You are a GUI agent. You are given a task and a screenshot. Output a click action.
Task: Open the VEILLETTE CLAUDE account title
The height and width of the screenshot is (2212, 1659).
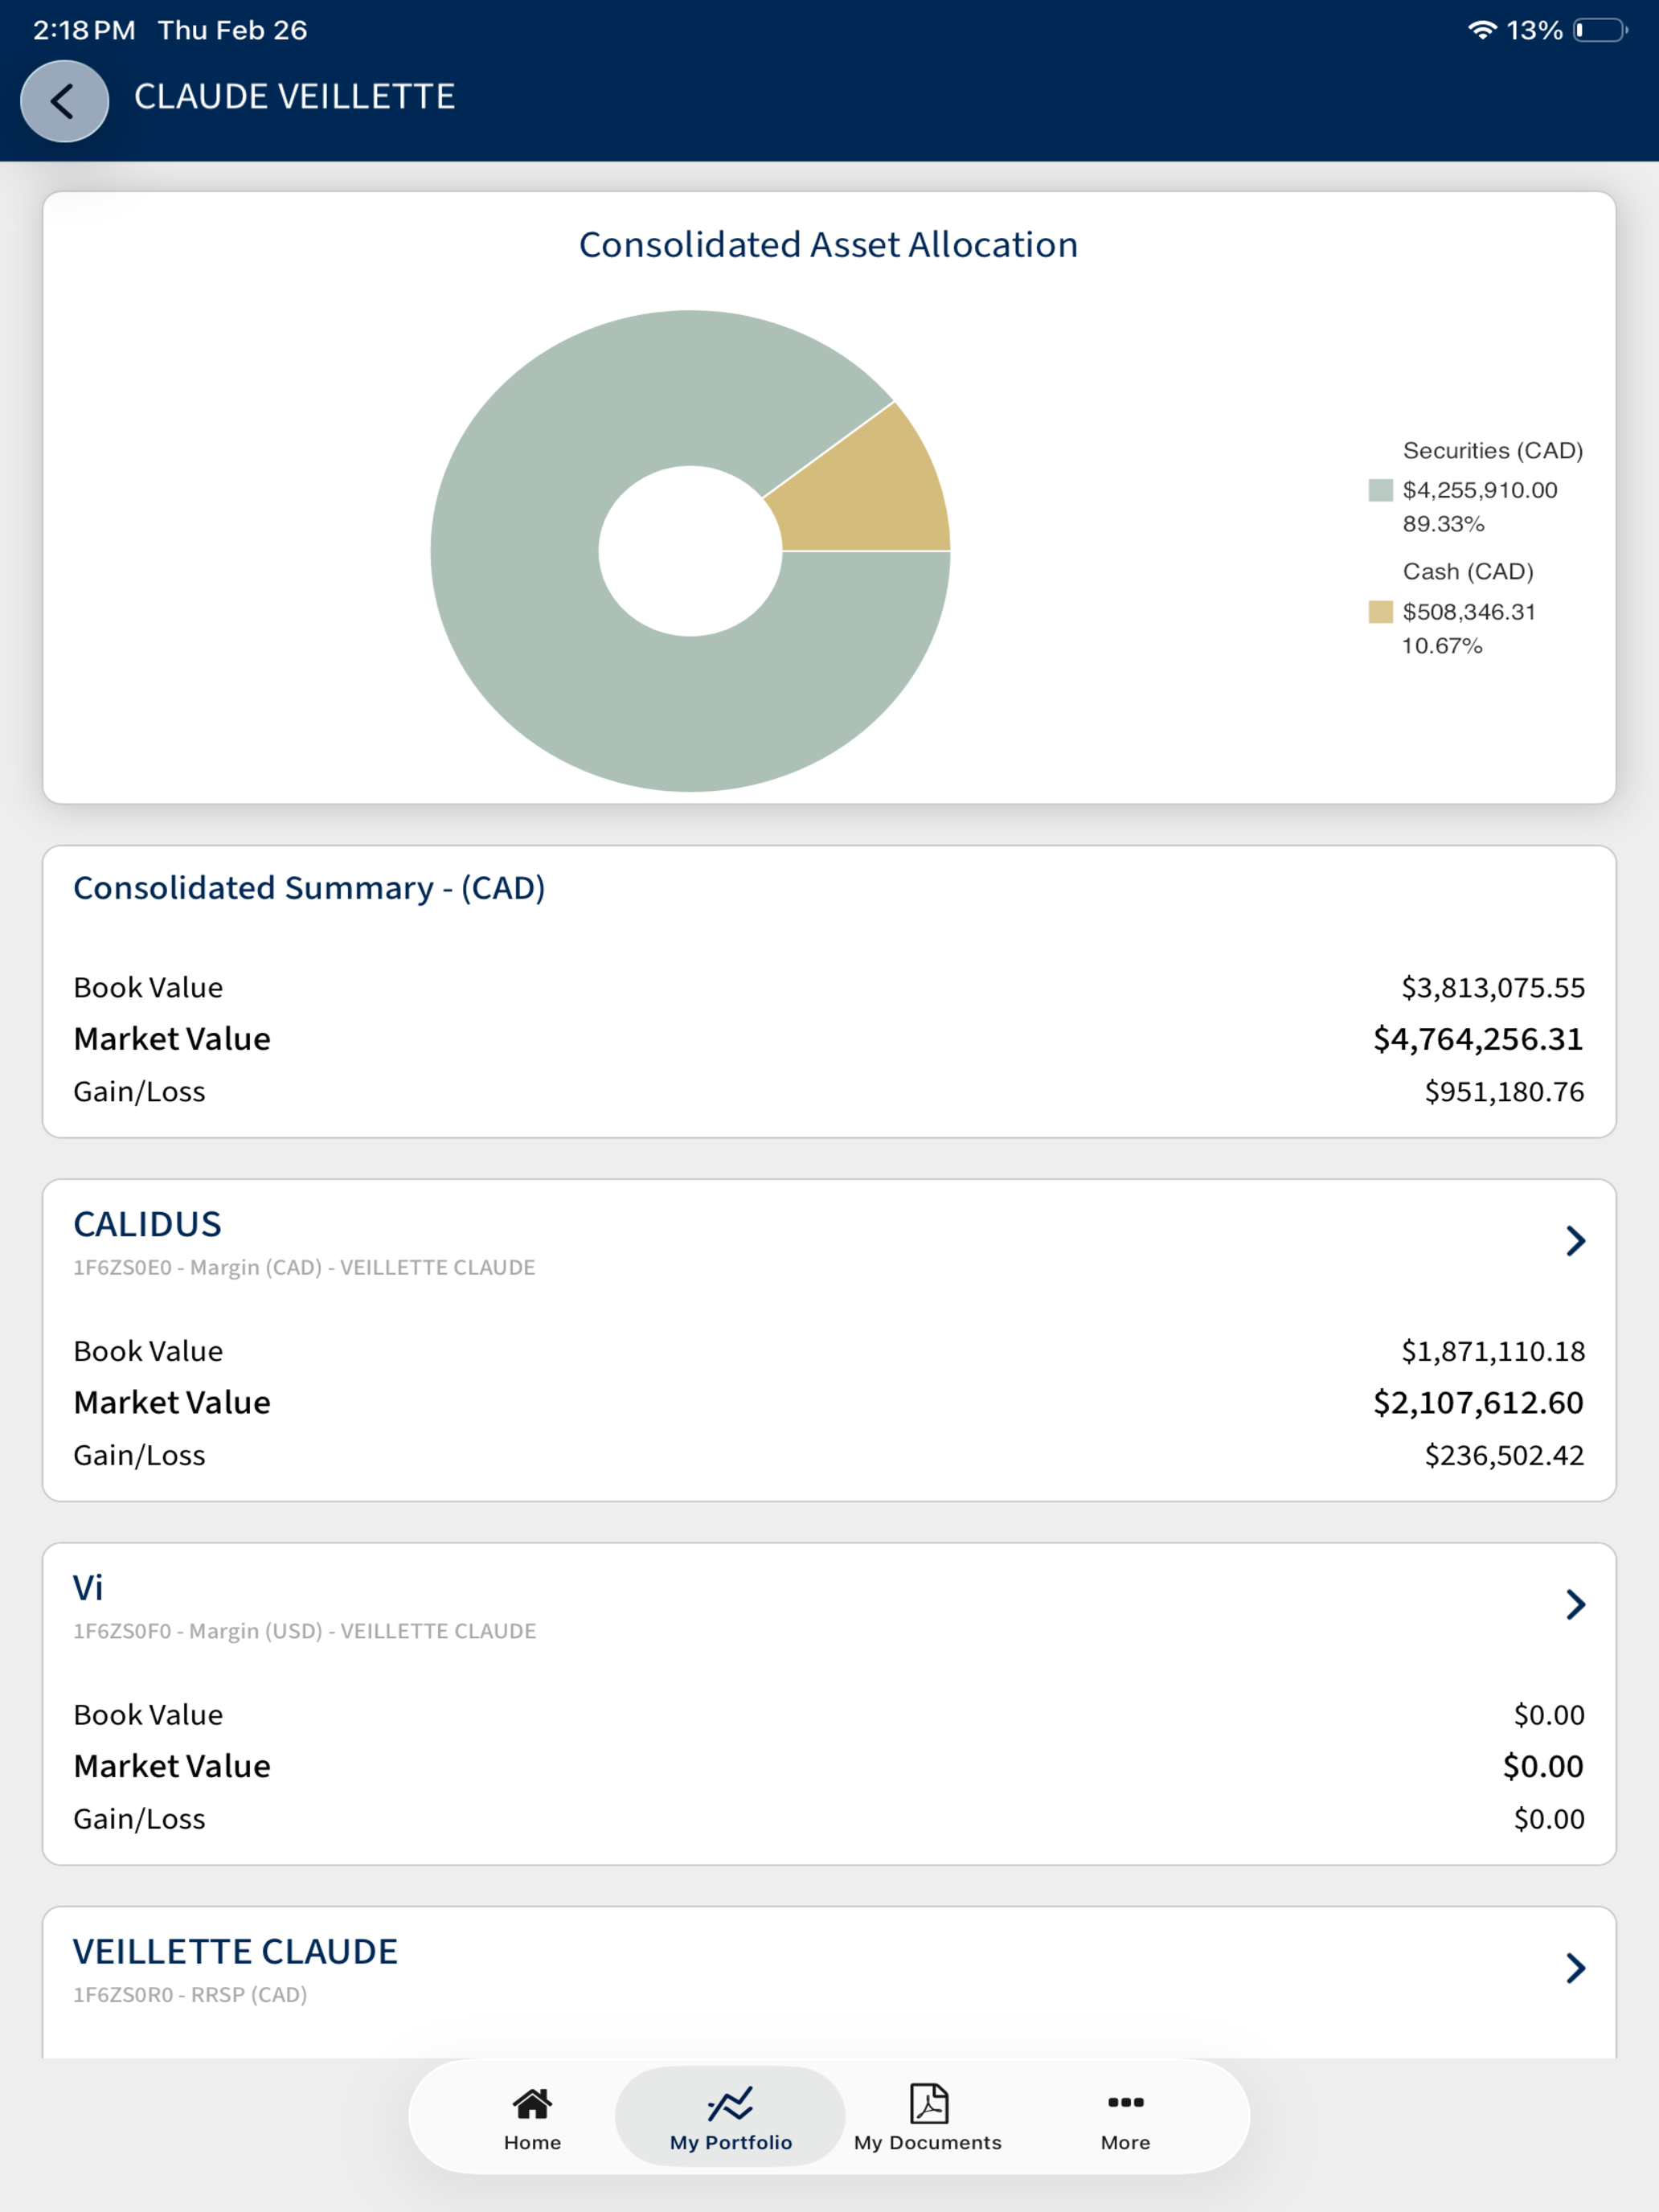click(x=235, y=1951)
